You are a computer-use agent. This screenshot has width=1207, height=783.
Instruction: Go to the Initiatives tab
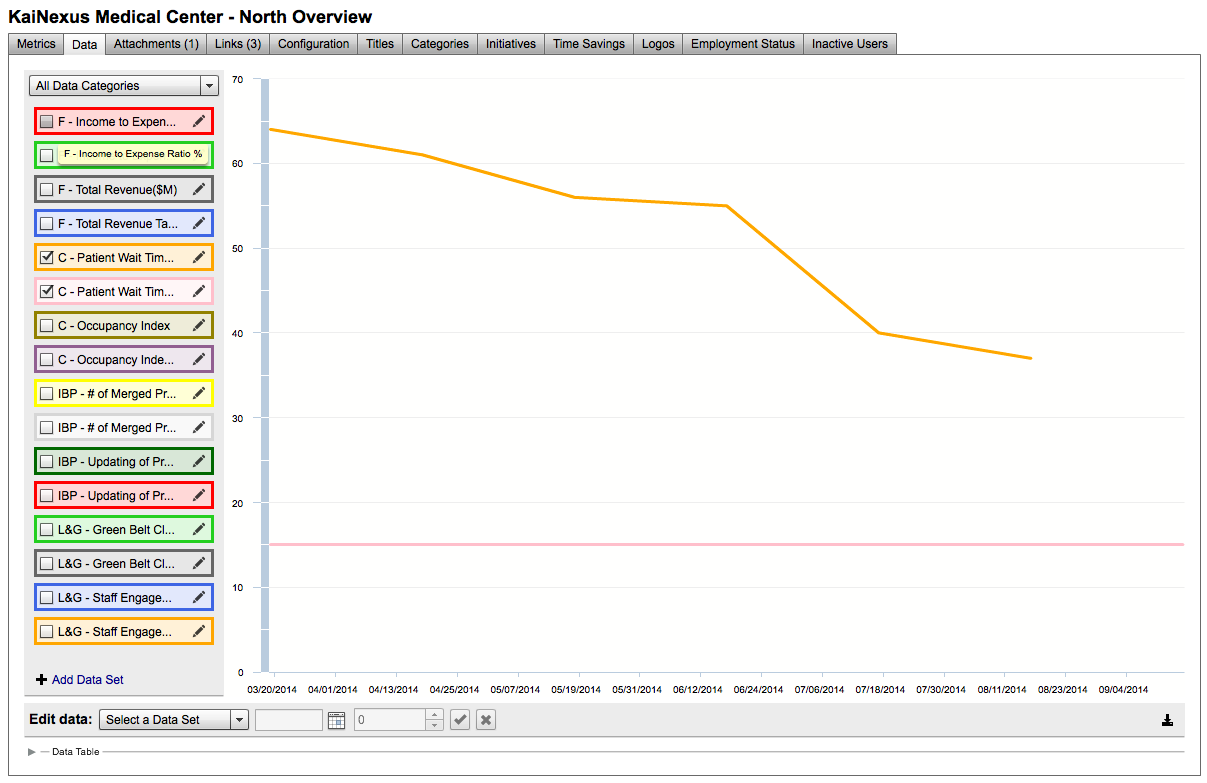point(511,44)
